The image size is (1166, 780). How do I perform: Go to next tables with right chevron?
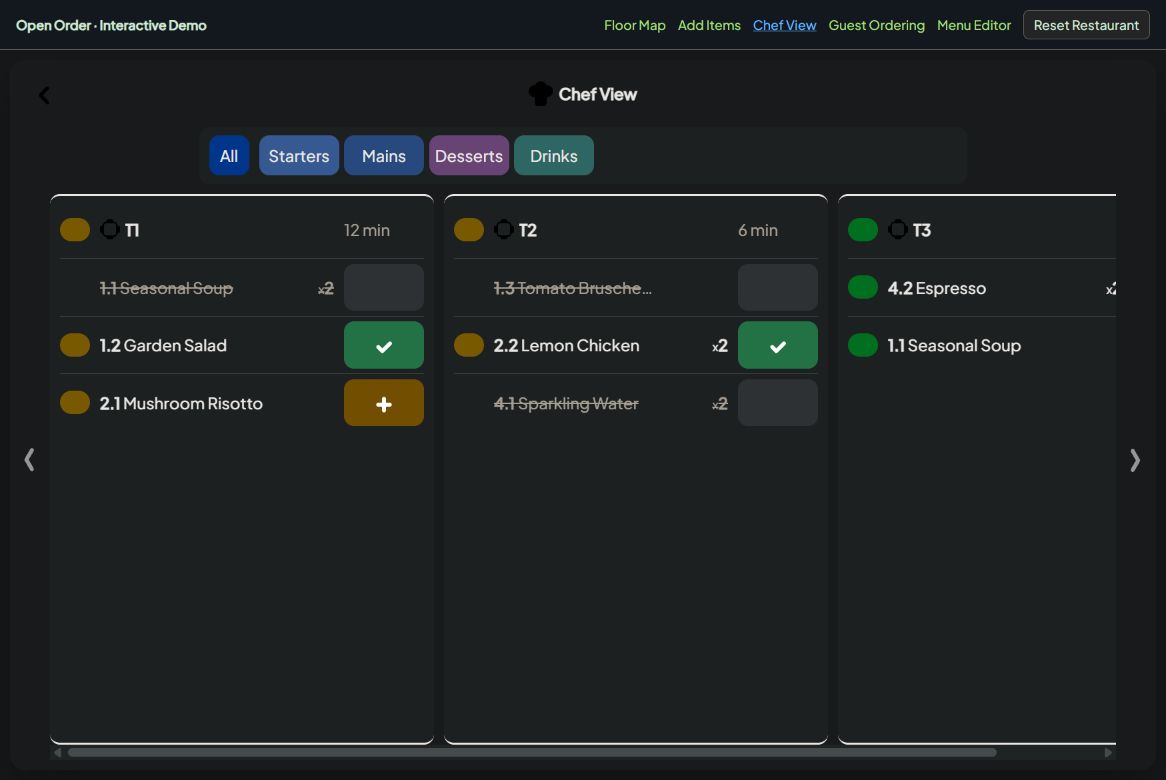pos(1135,460)
